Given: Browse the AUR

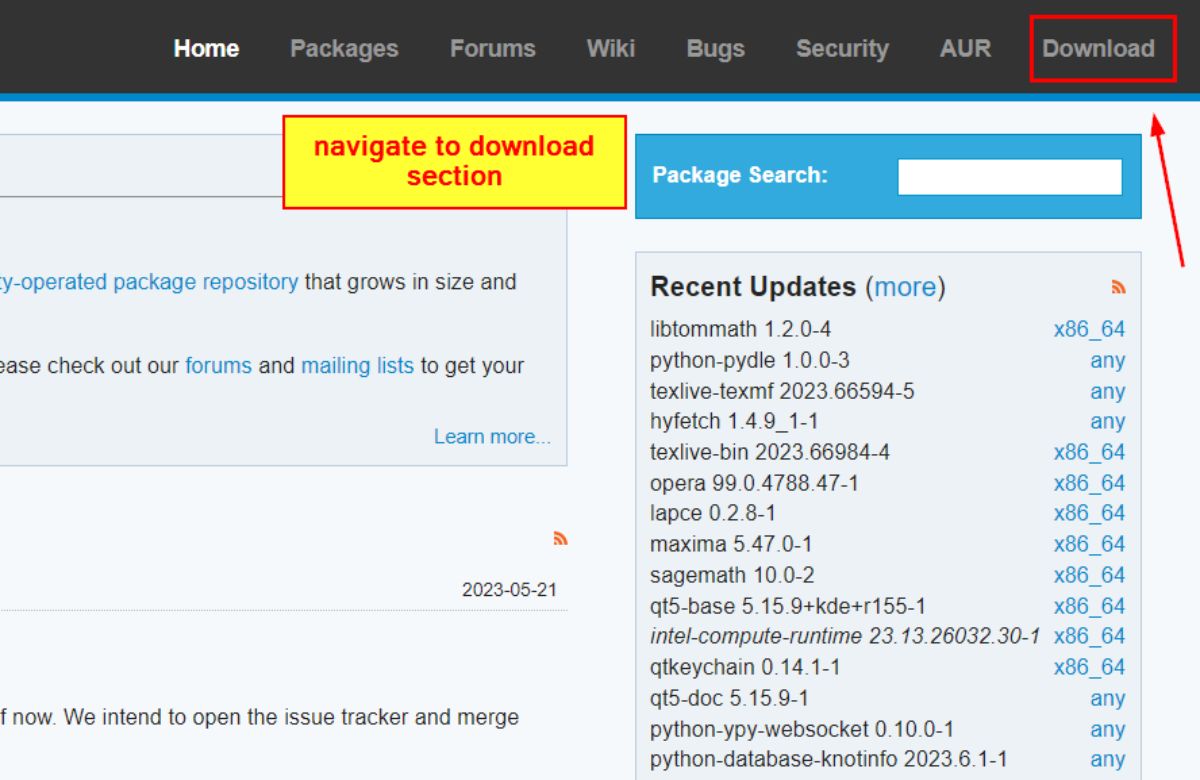Looking at the screenshot, I should [964, 47].
